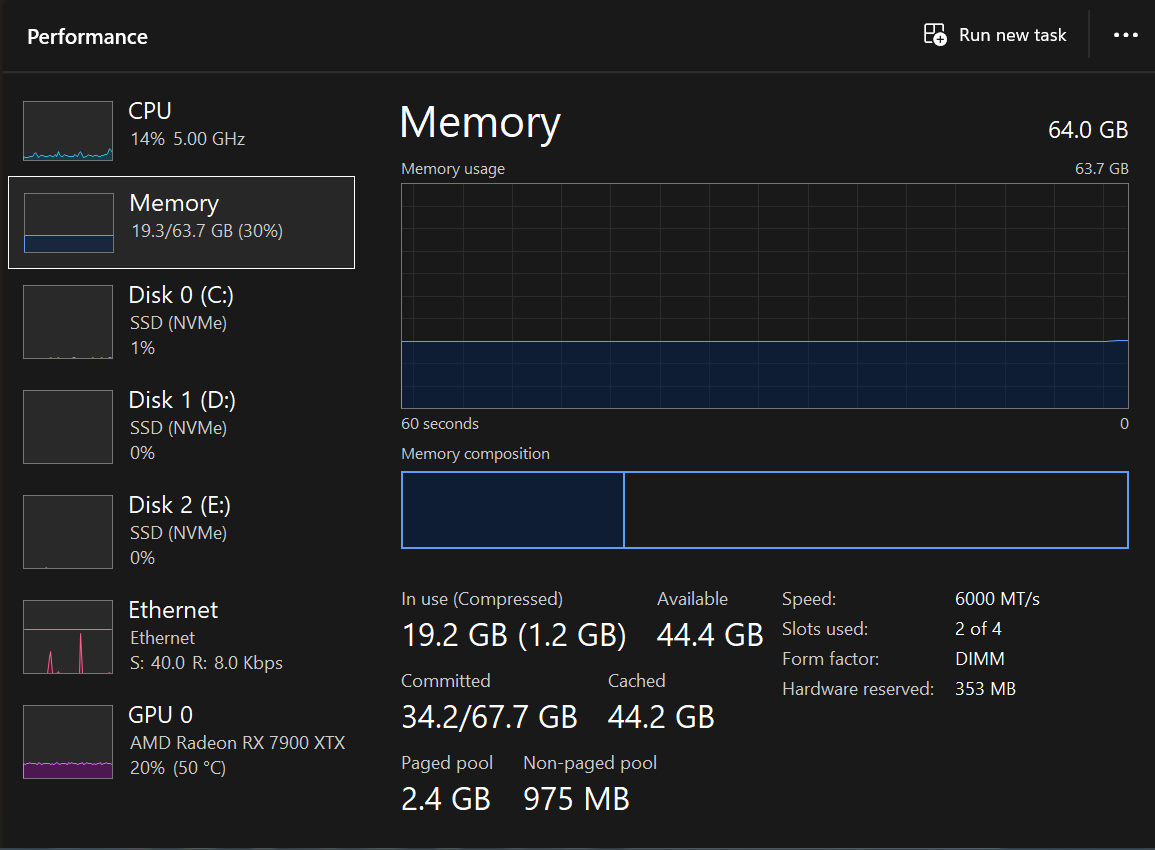Show the Ethernet network details
1155x850 pixels.
pos(181,637)
